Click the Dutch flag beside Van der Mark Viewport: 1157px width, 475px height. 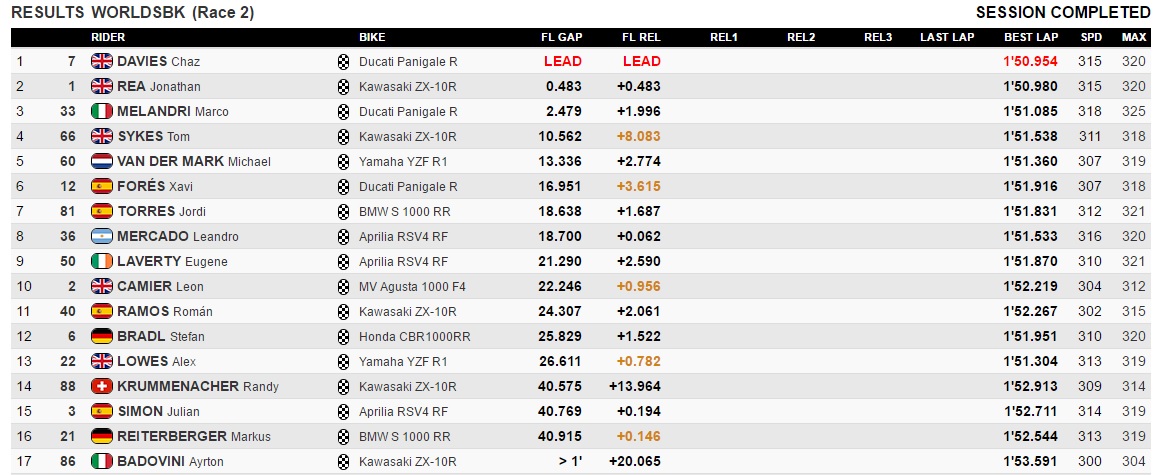coord(102,161)
